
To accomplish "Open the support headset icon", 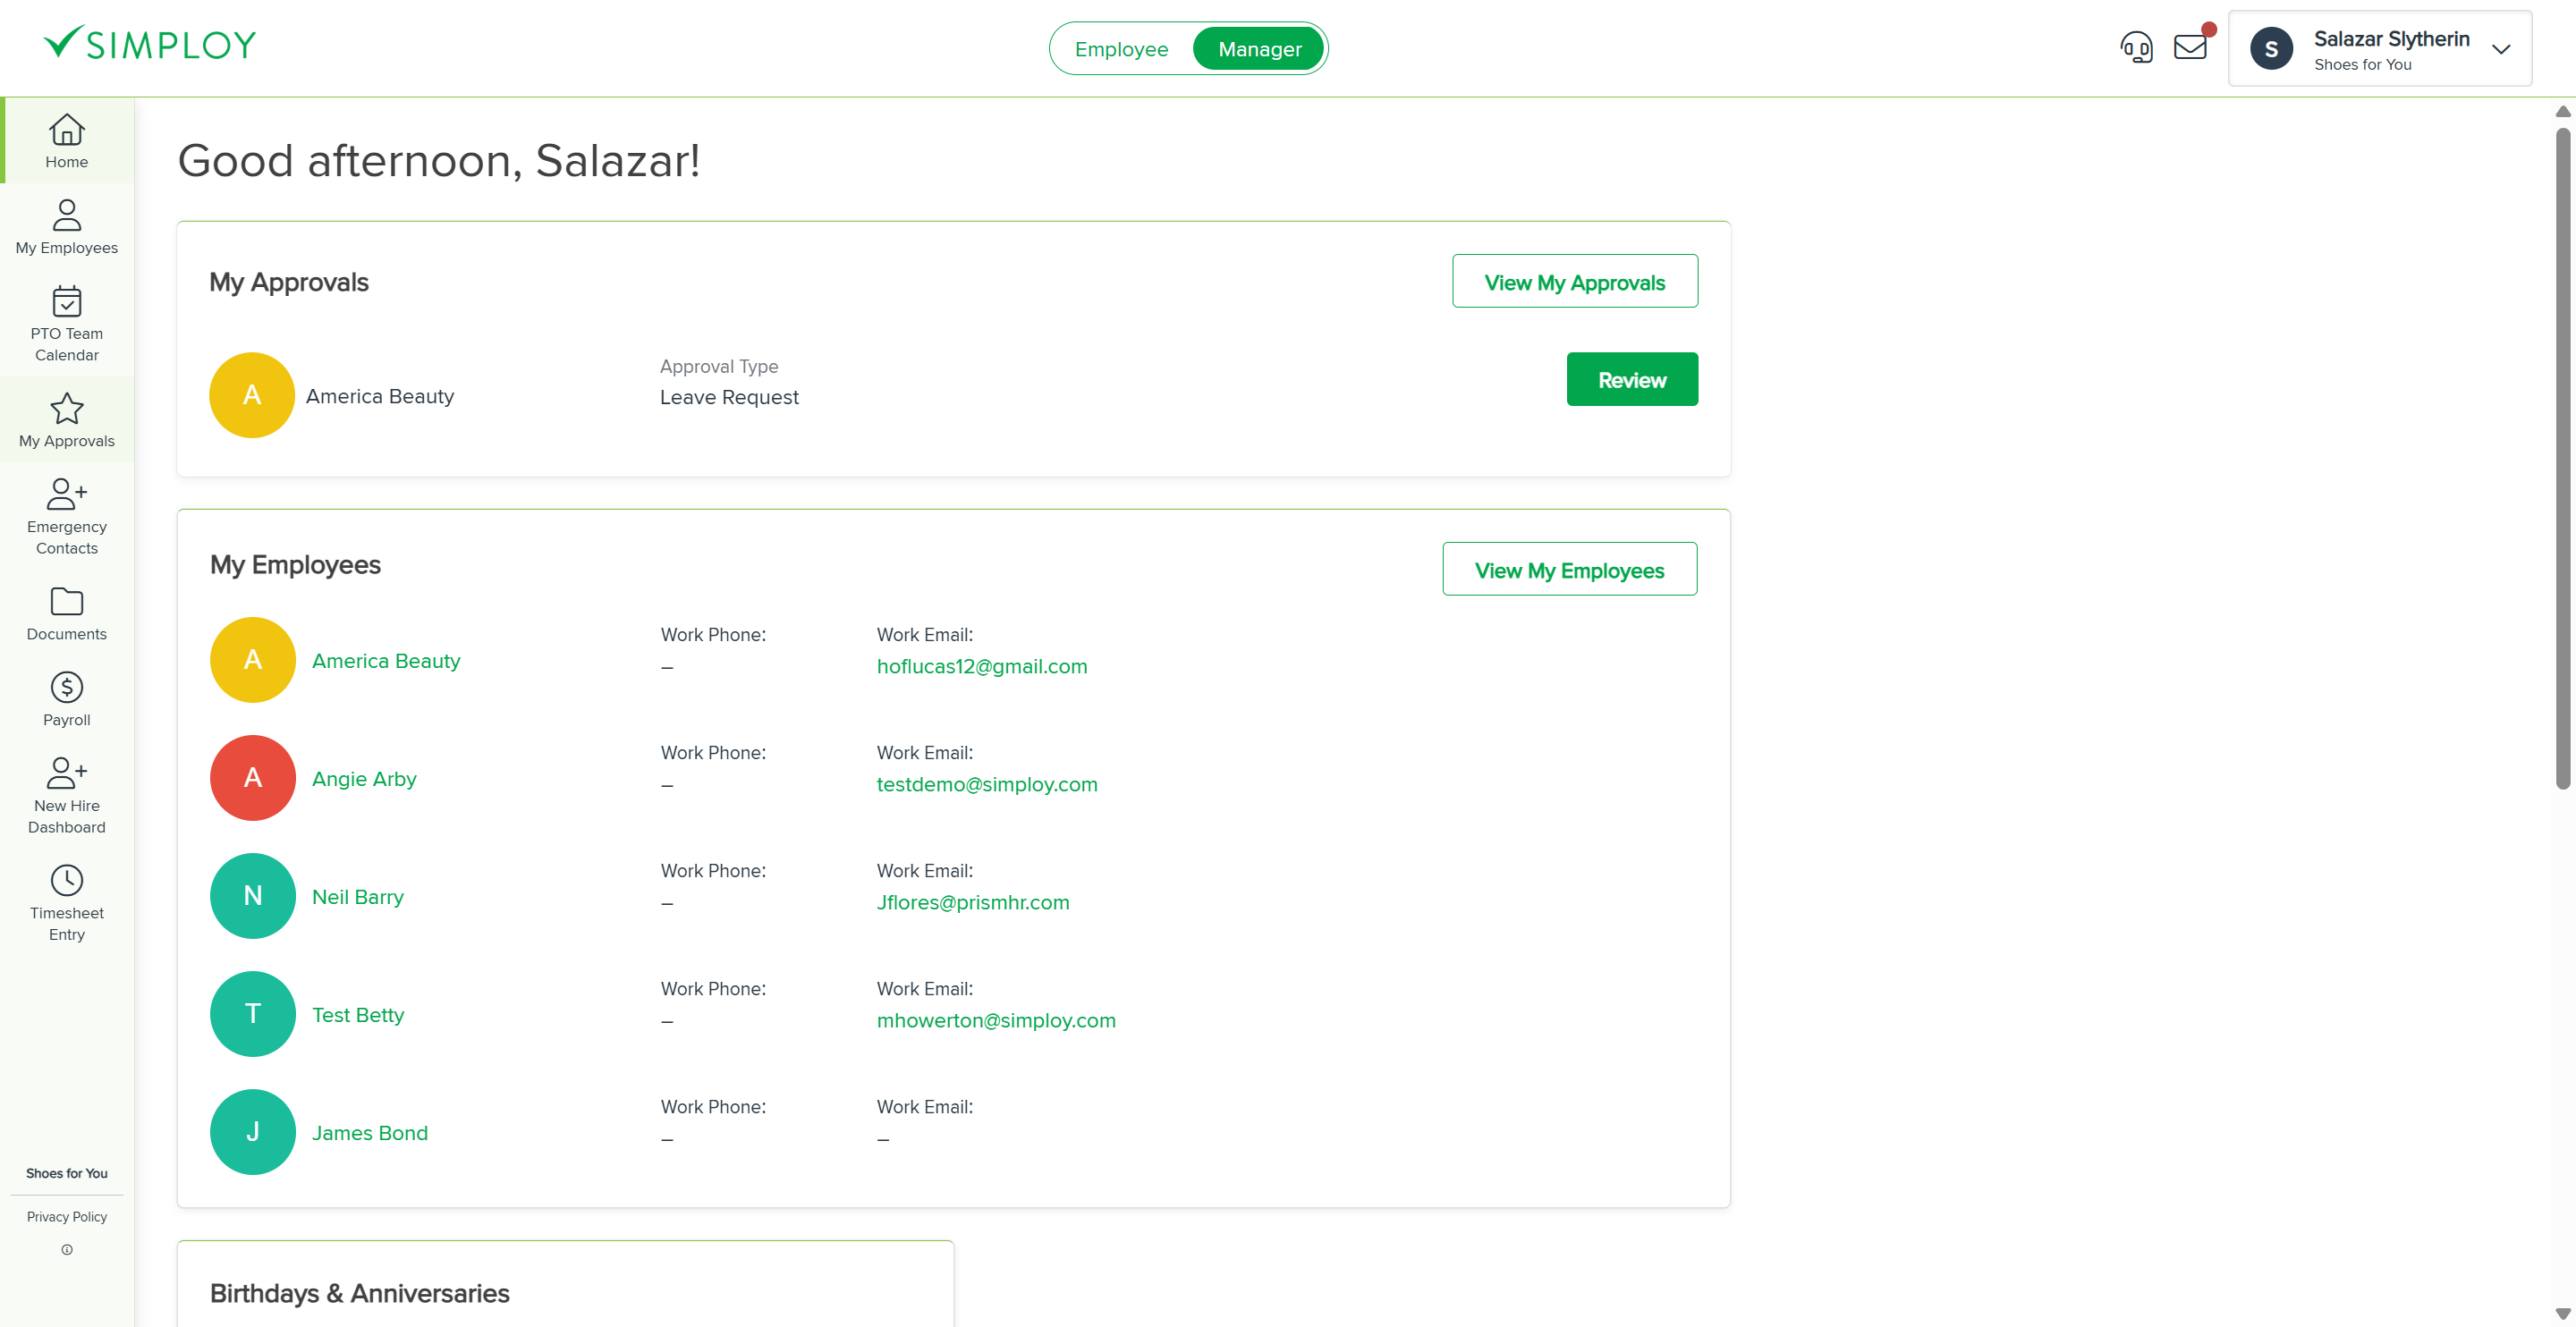I will pyautogui.click(x=2136, y=47).
